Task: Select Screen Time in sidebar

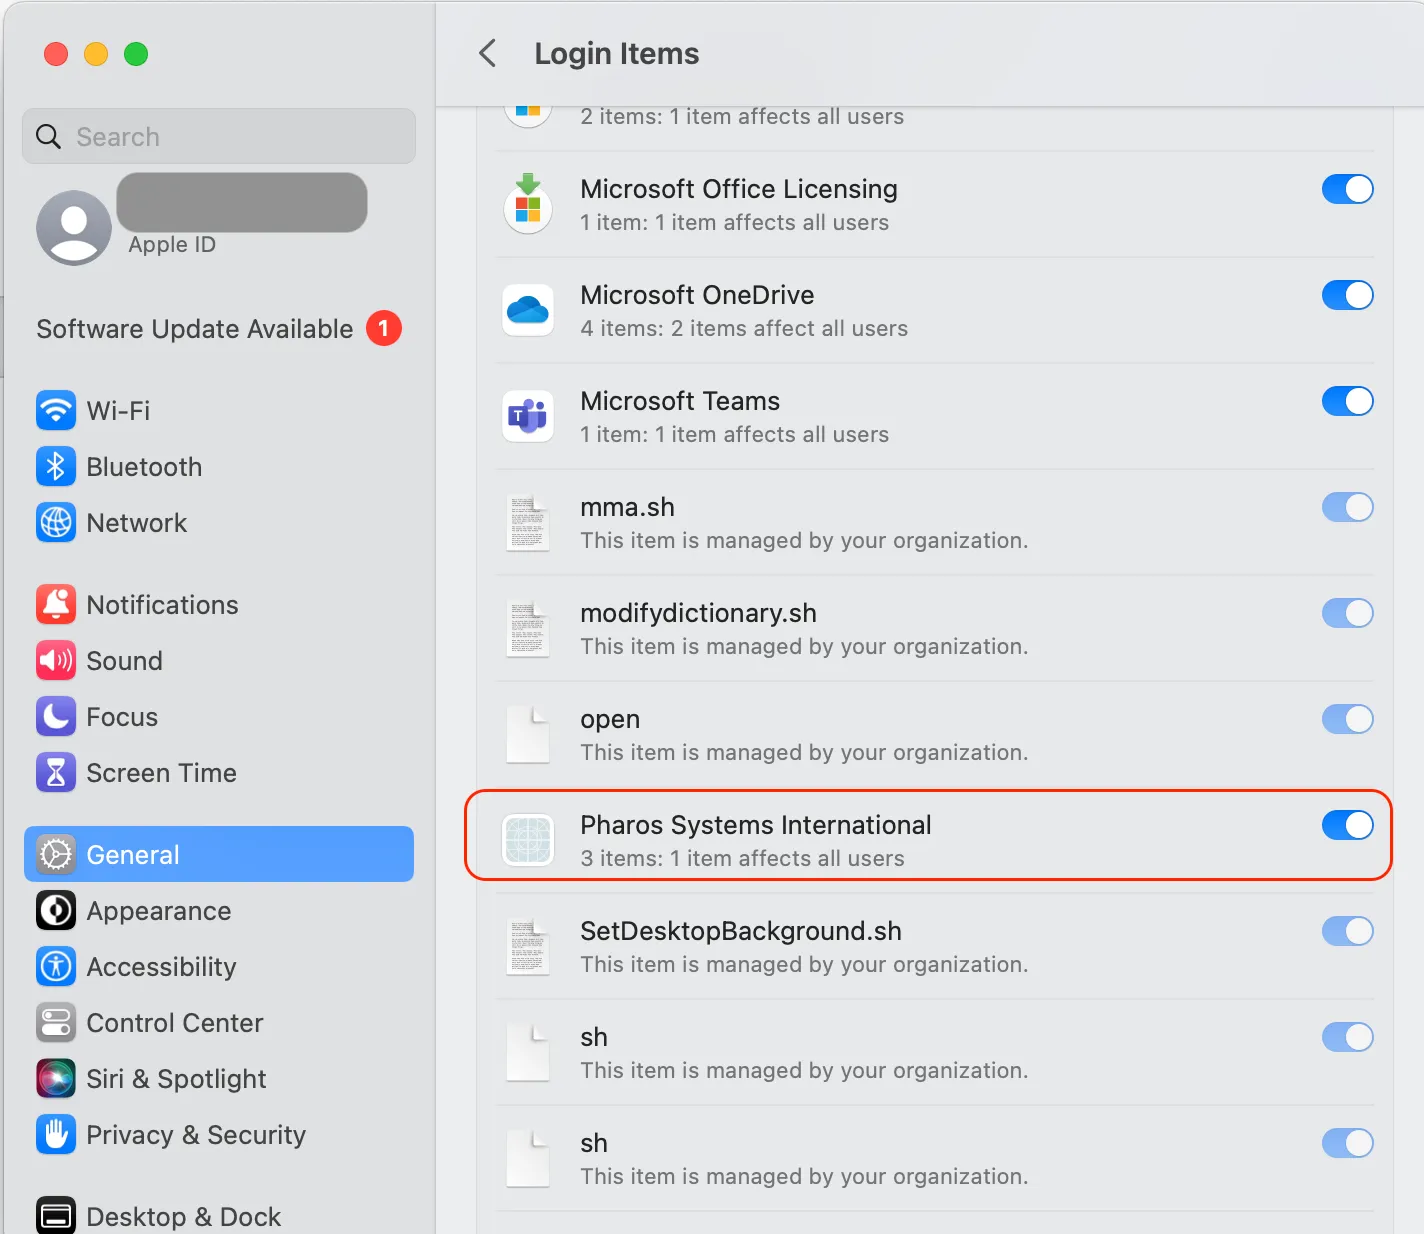Action: [218, 772]
